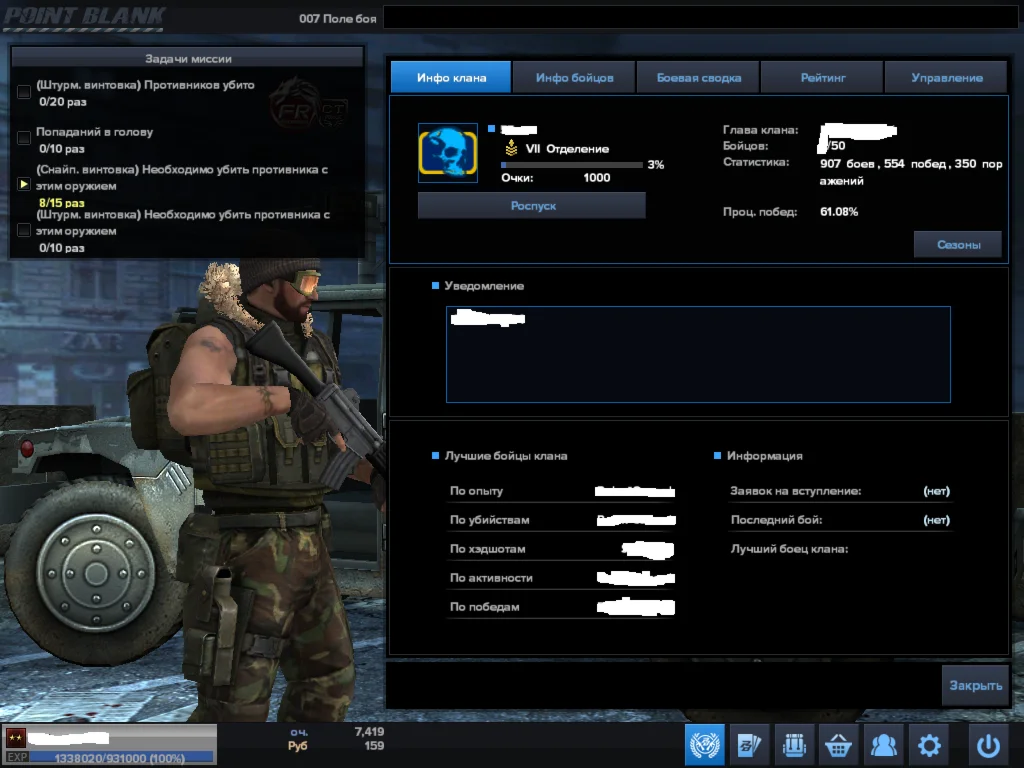Click the 7,419 points balance
The image size is (1024, 768).
coord(369,732)
